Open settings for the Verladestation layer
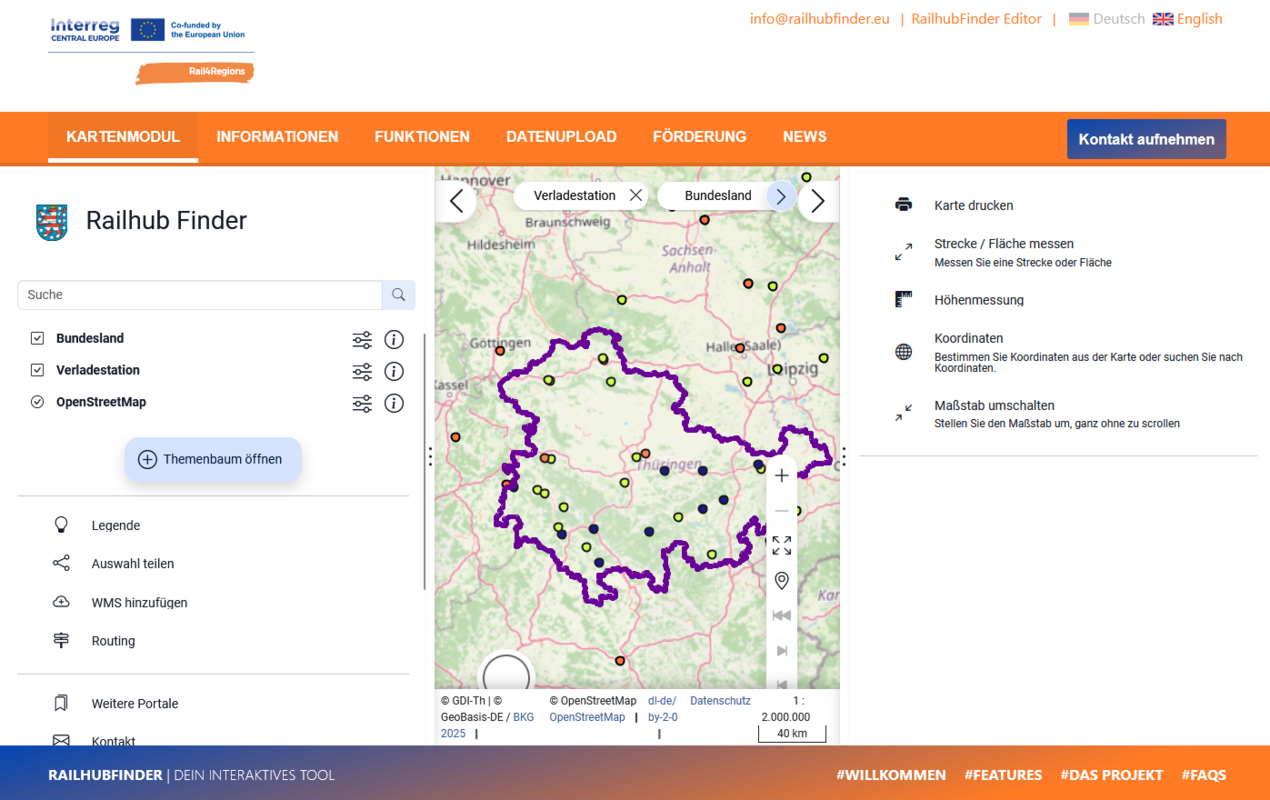Viewport: 1270px width, 800px height. pyautogui.click(x=362, y=371)
